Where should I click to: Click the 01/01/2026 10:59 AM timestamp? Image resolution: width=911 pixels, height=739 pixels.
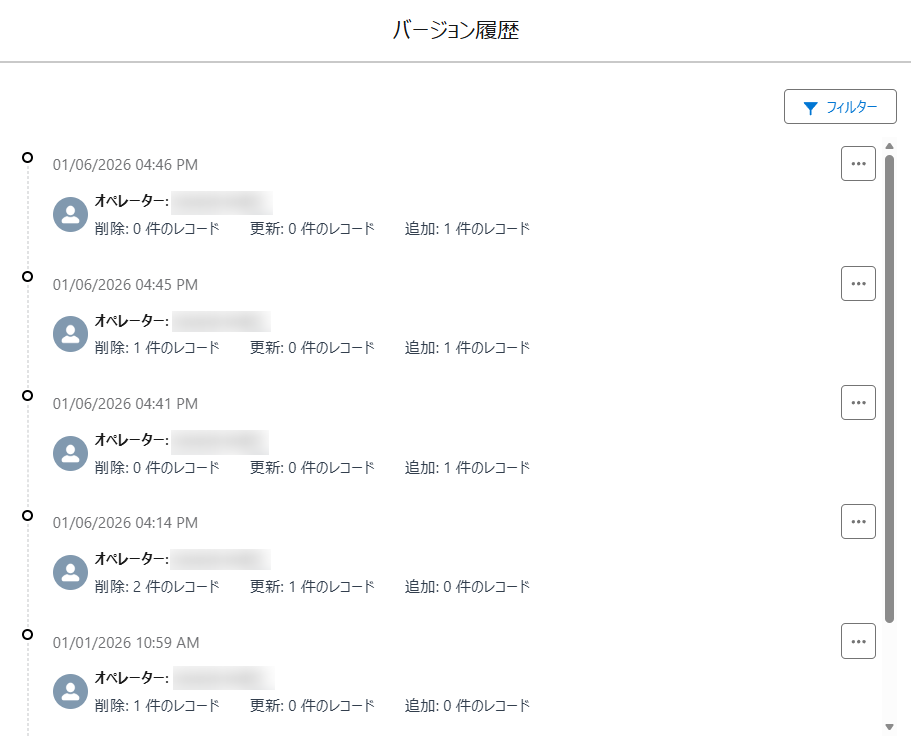(125, 642)
